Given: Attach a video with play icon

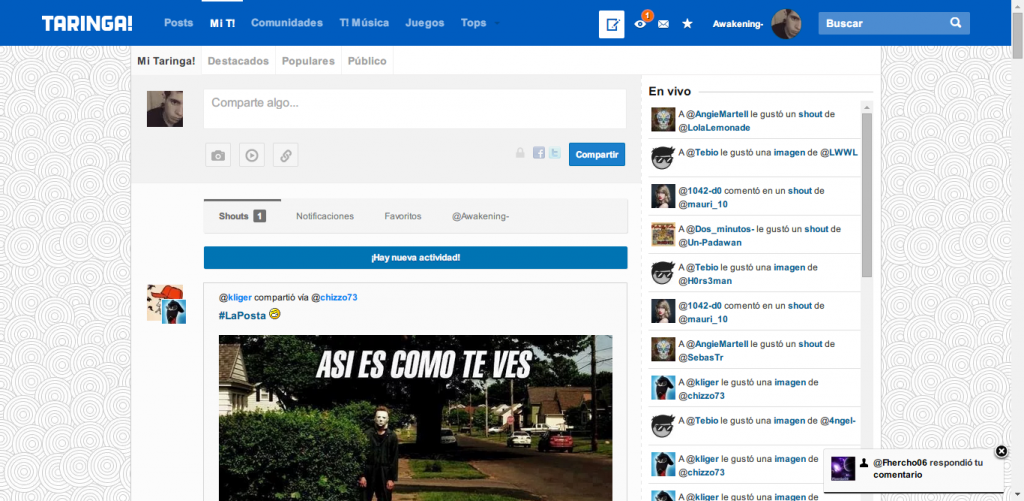Looking at the screenshot, I should 252,155.
